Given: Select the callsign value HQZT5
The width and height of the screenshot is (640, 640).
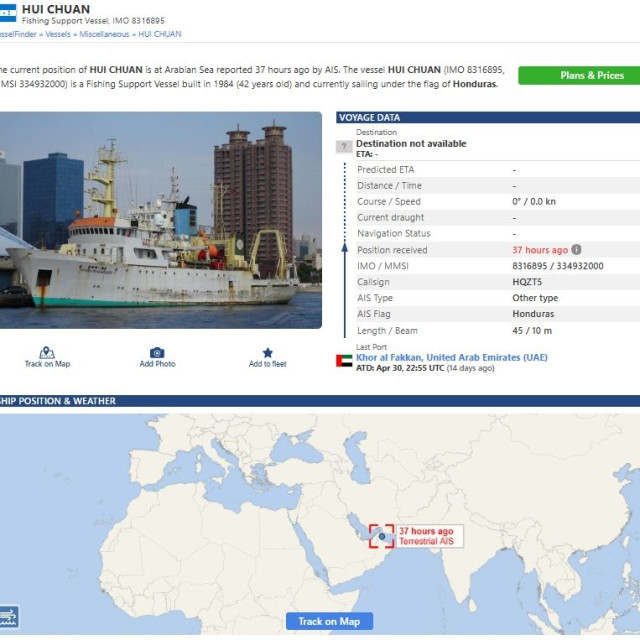Looking at the screenshot, I should [527, 282].
